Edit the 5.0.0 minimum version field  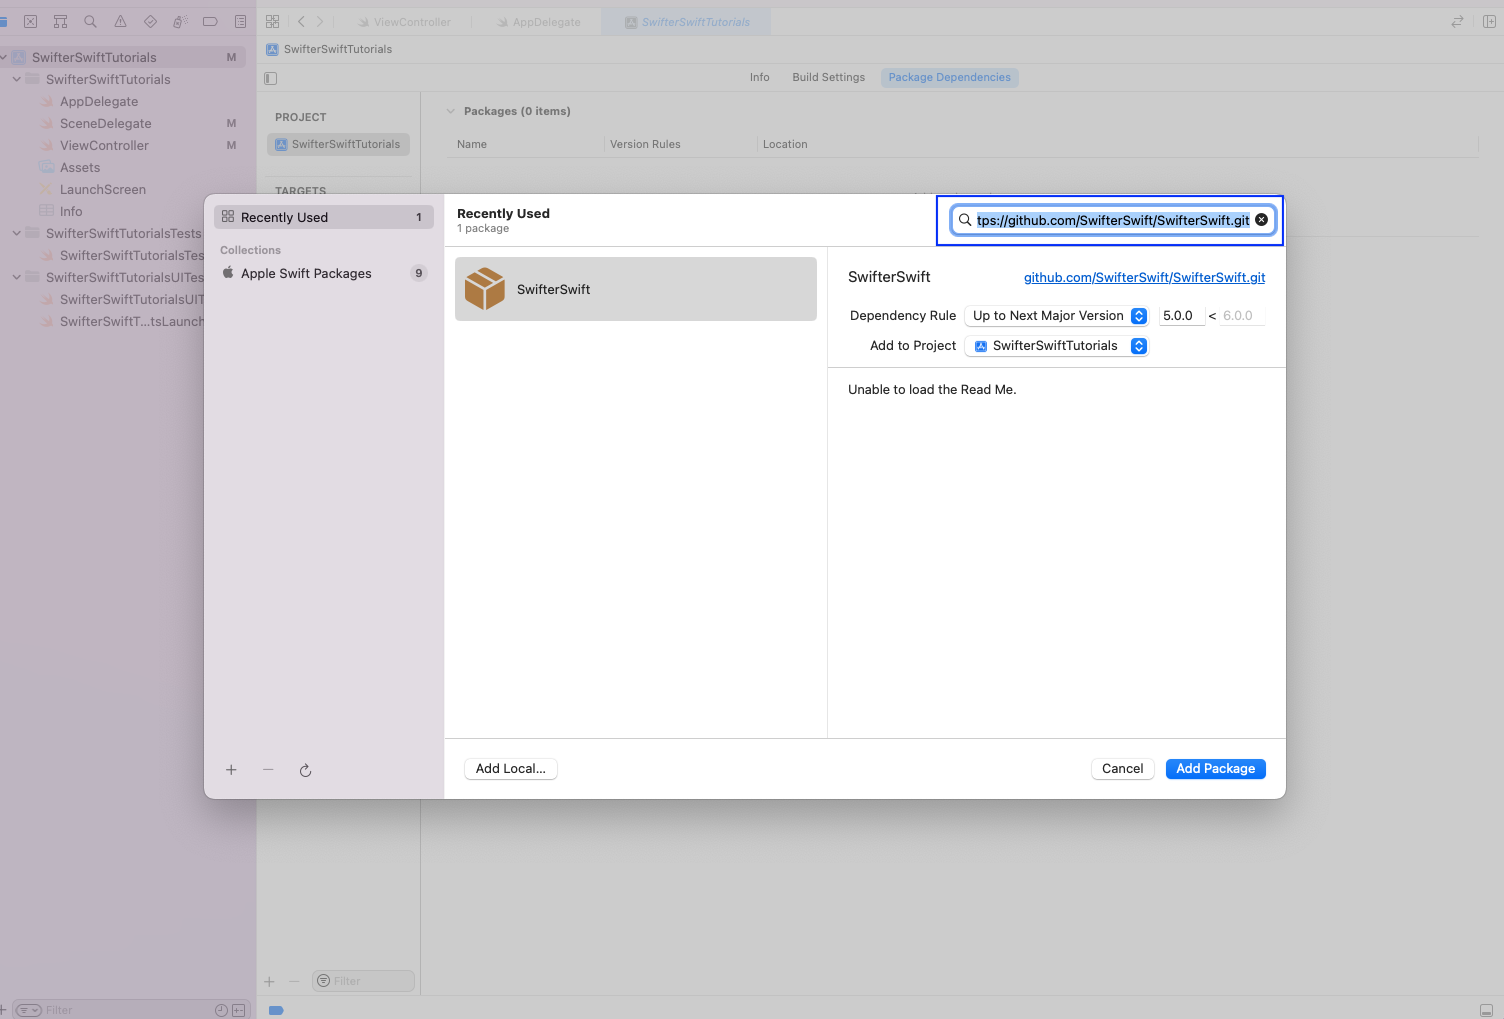pos(1182,316)
